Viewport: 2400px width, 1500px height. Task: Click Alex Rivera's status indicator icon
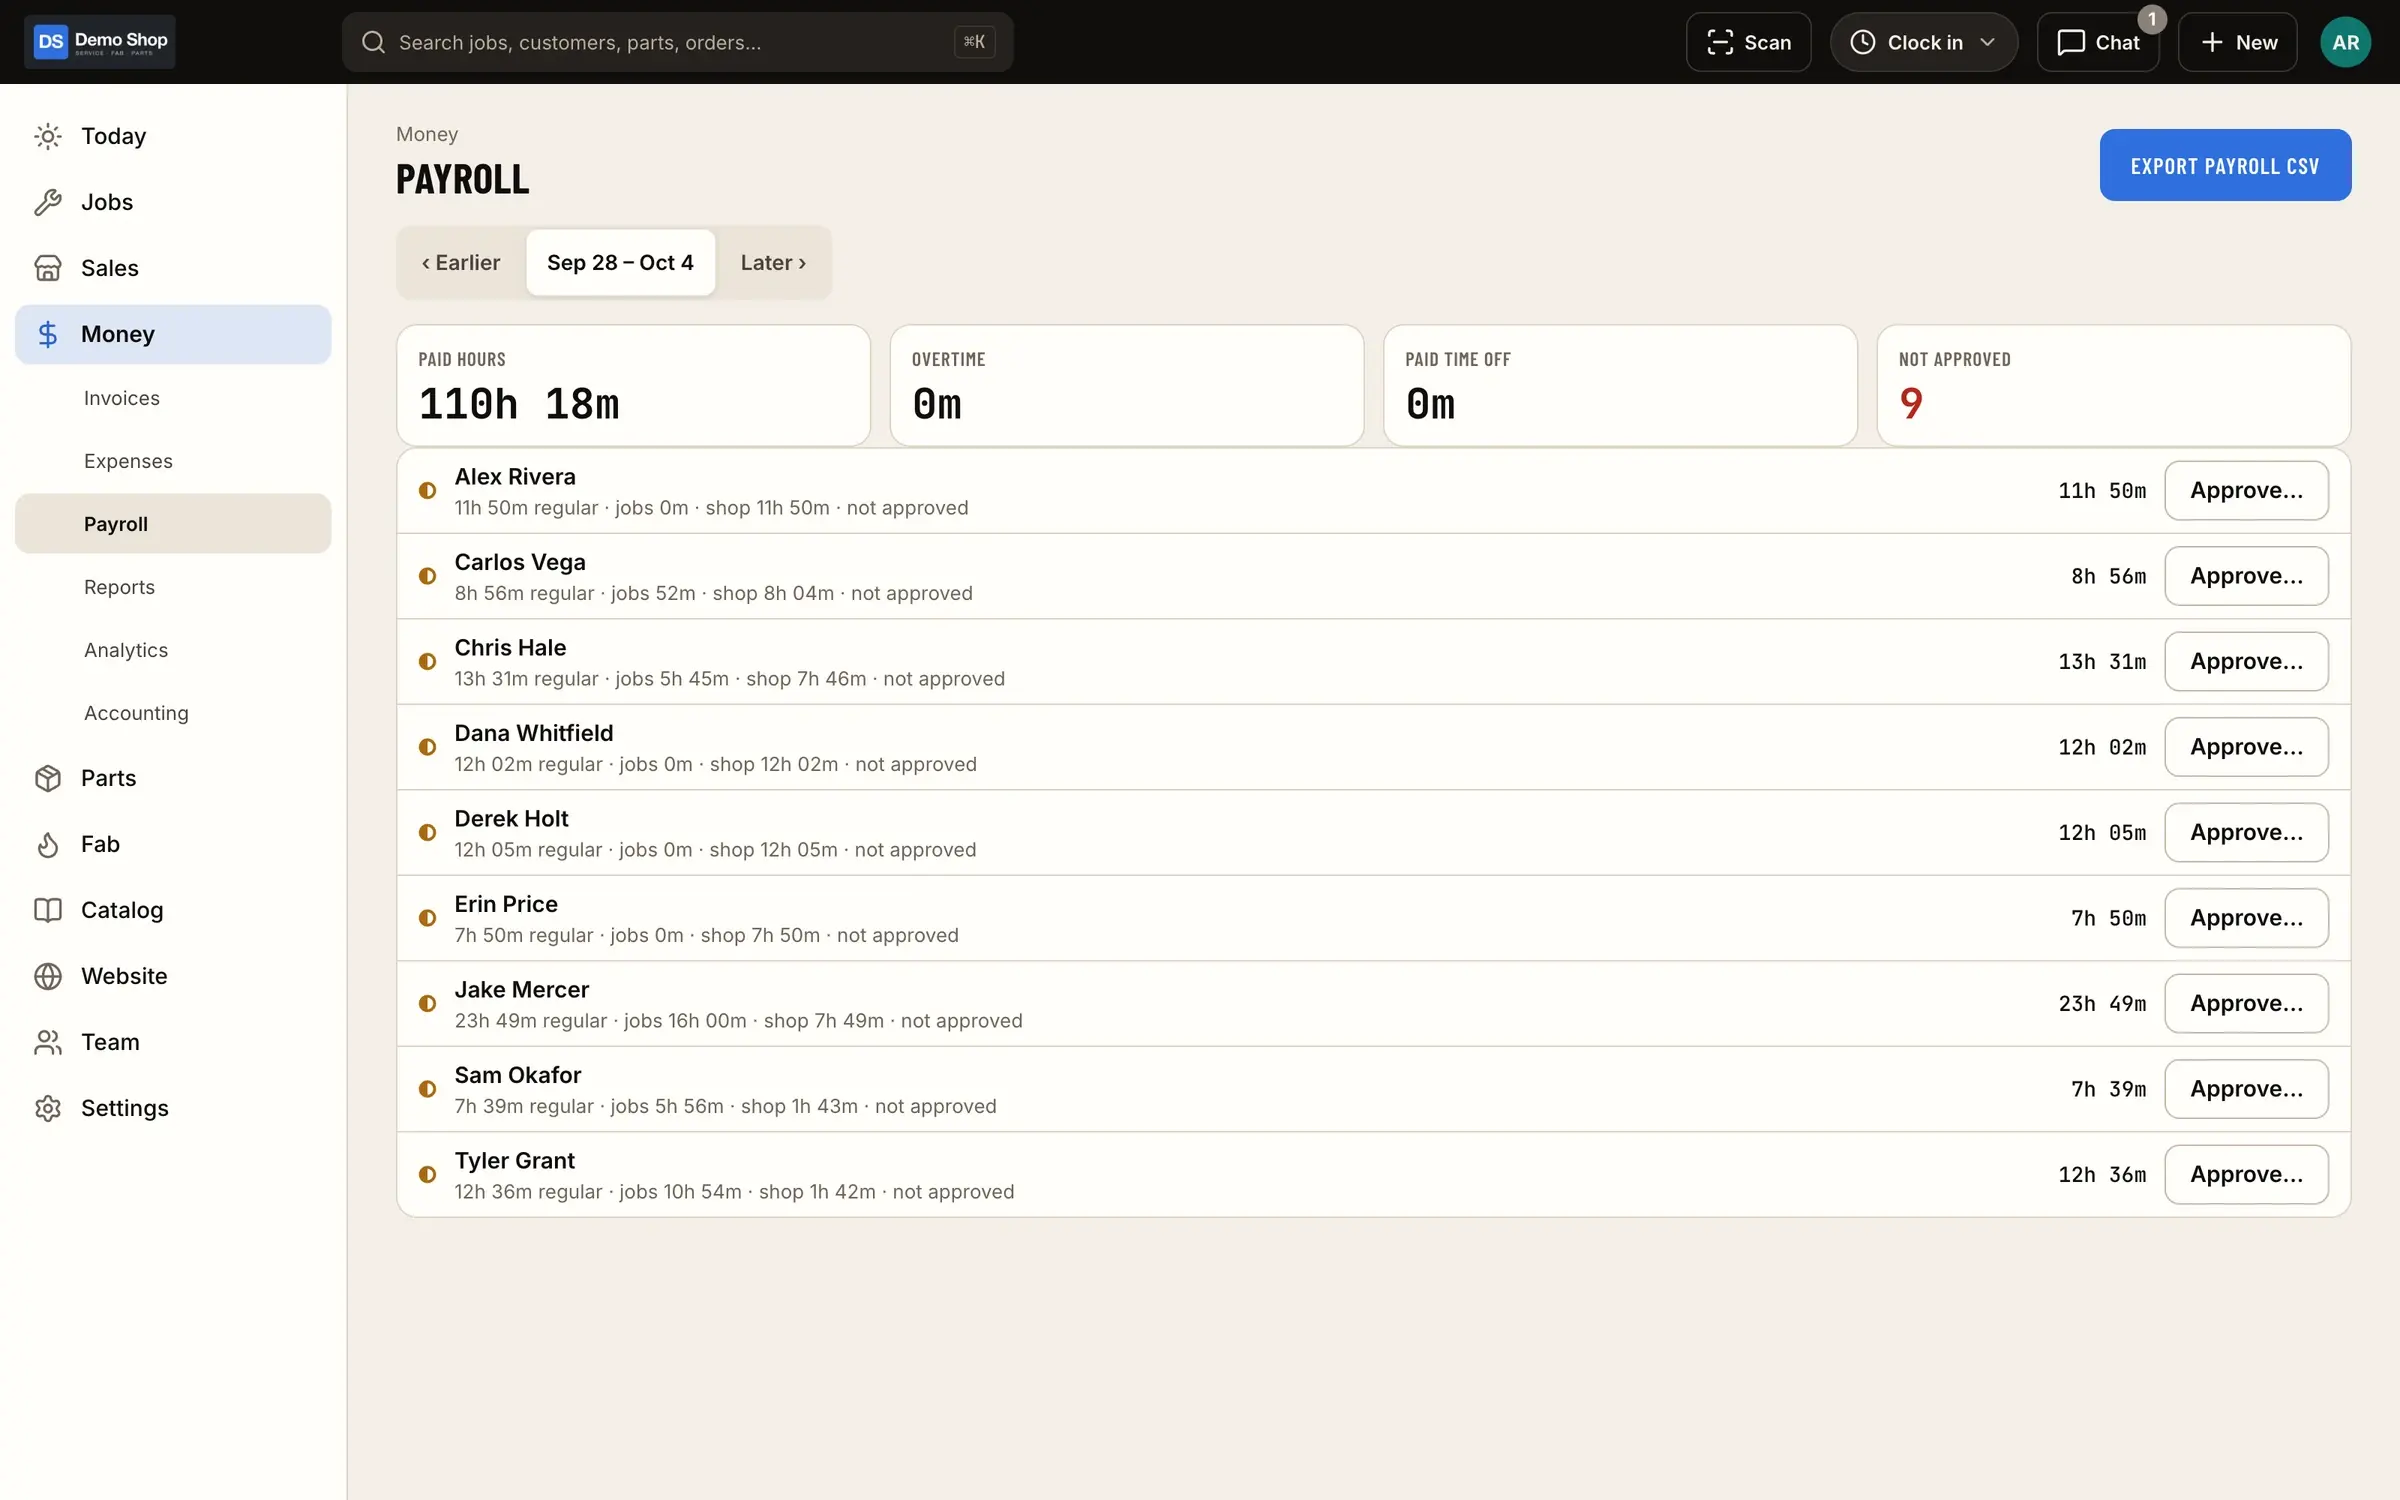(x=427, y=491)
